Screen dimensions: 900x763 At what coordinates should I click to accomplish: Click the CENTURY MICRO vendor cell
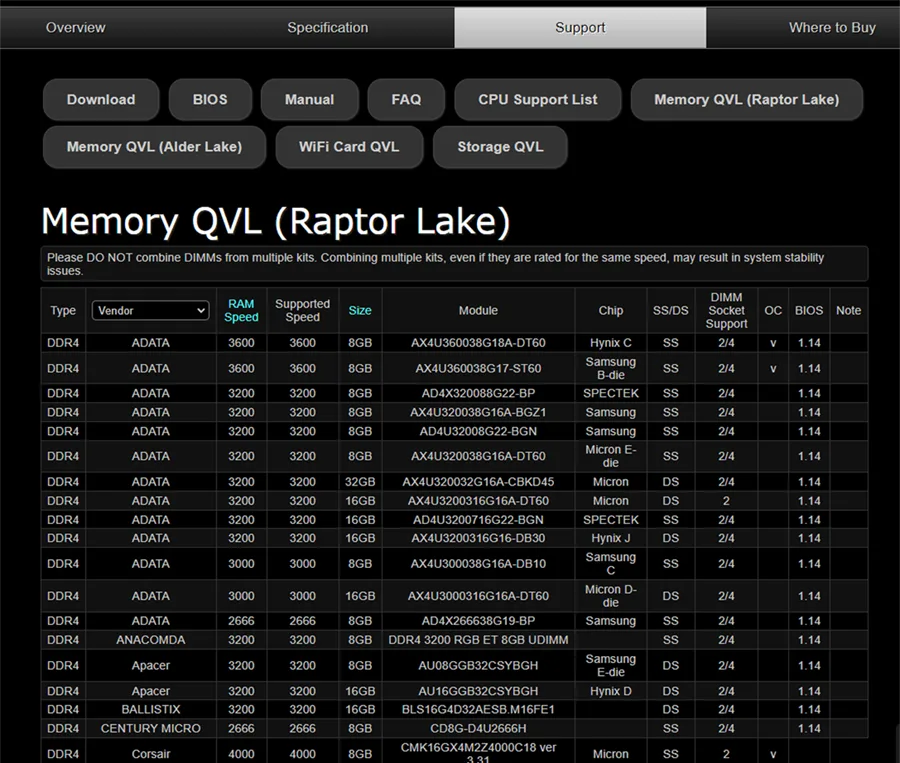click(150, 729)
